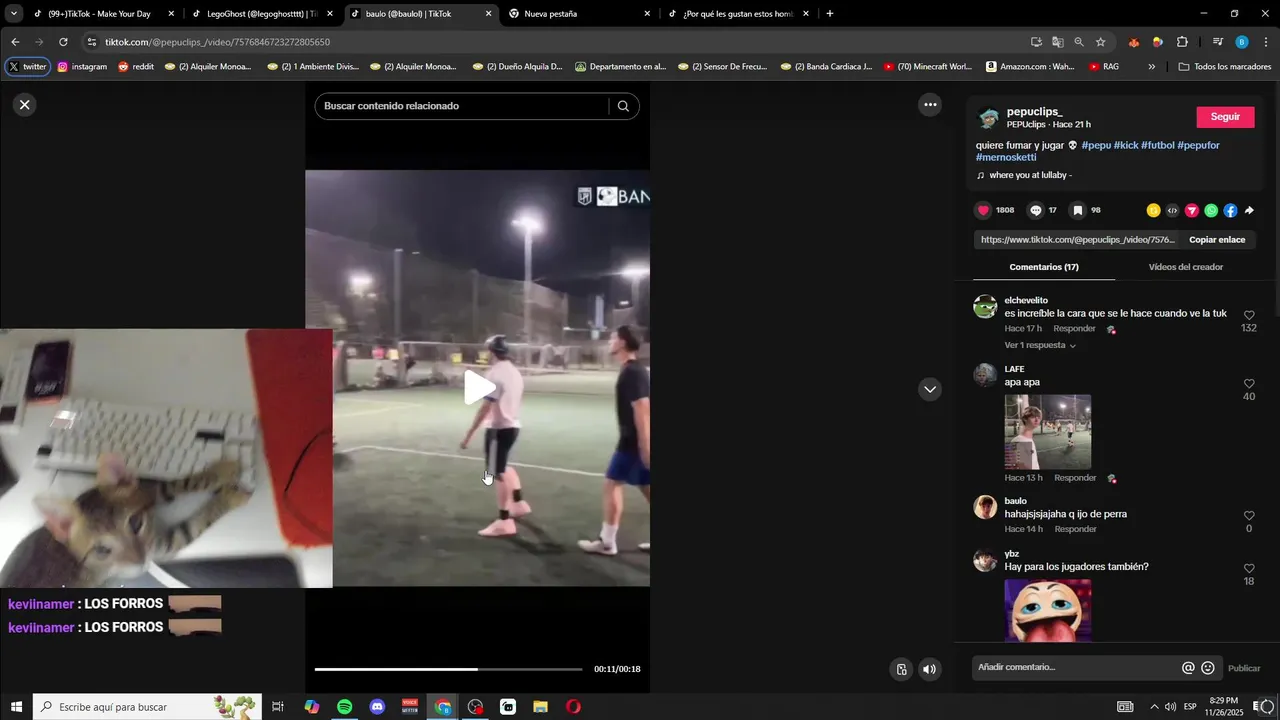Image resolution: width=1280 pixels, height=720 pixels.
Task: Open Discord from the taskbar
Action: click(x=377, y=707)
